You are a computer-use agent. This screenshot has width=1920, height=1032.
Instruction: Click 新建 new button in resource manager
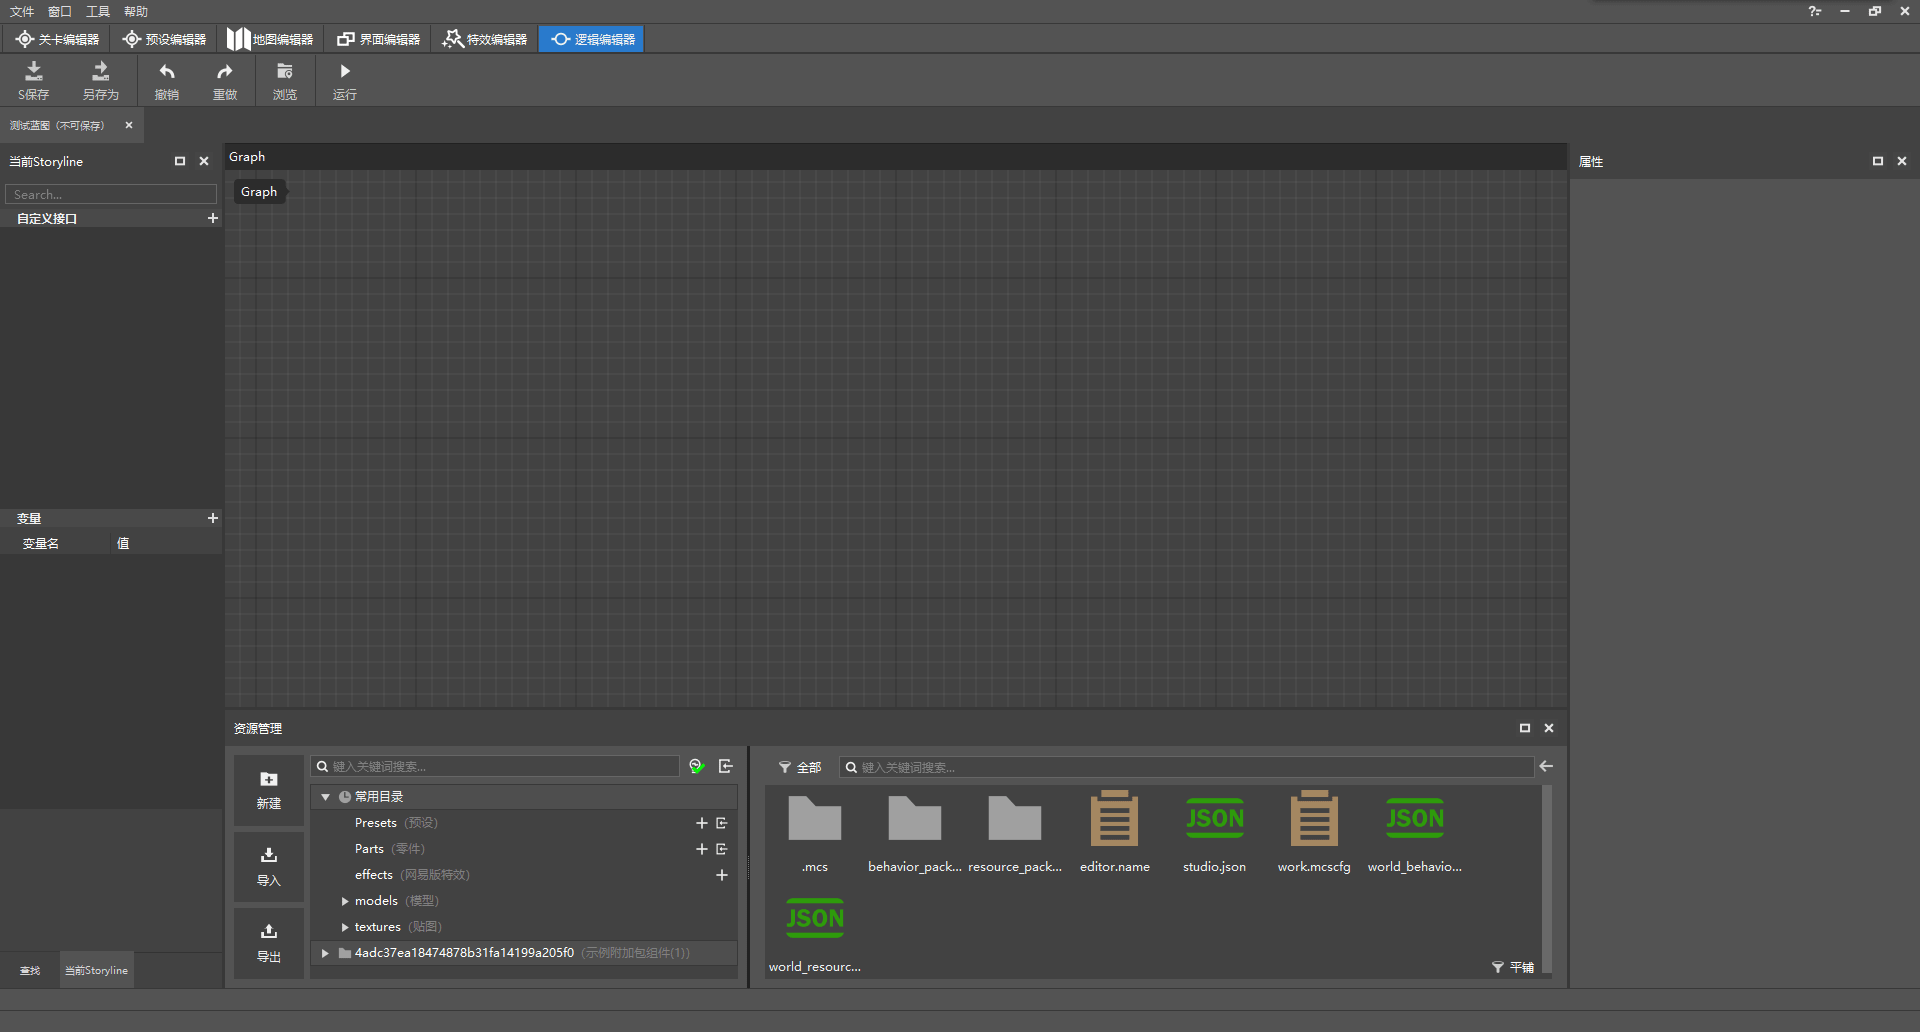coord(269,790)
